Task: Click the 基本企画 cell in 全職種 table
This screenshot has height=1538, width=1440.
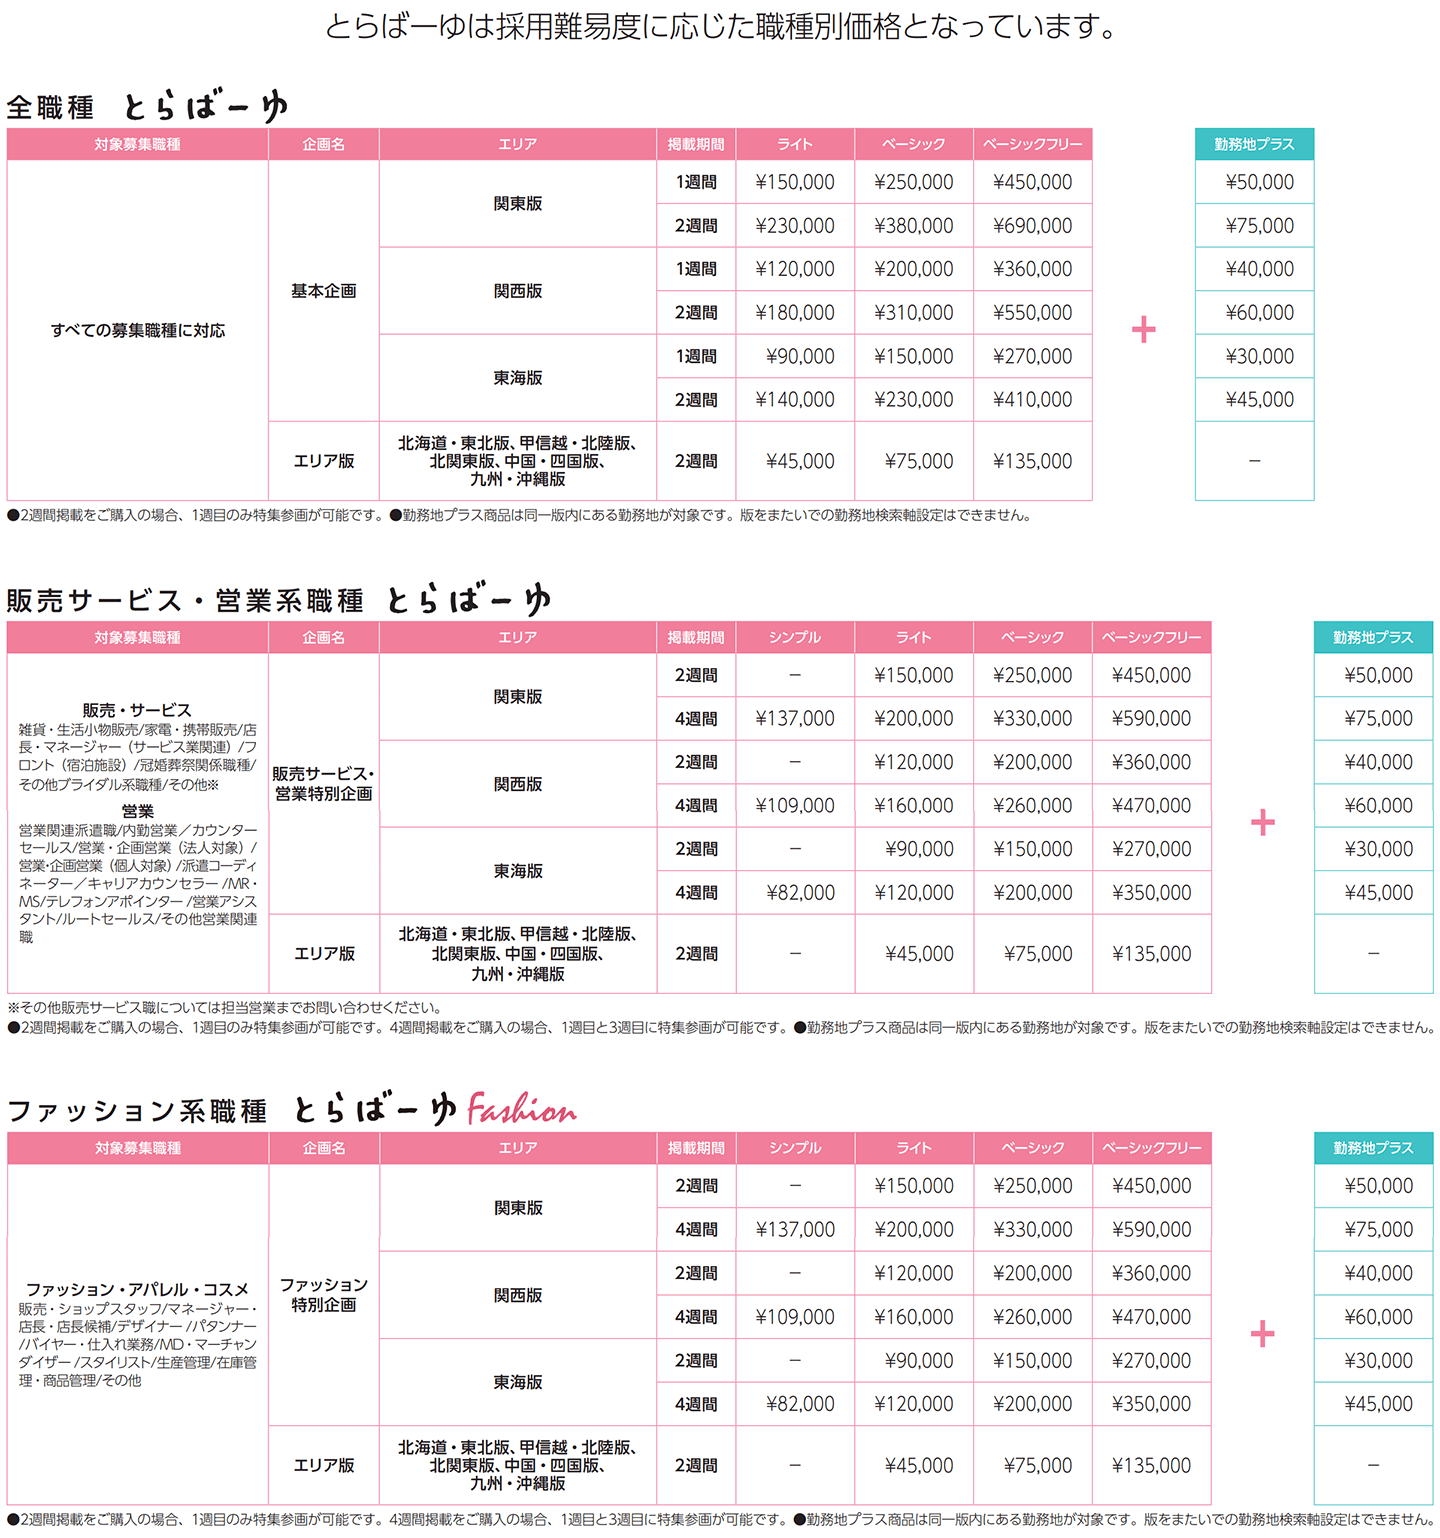Action: point(324,291)
